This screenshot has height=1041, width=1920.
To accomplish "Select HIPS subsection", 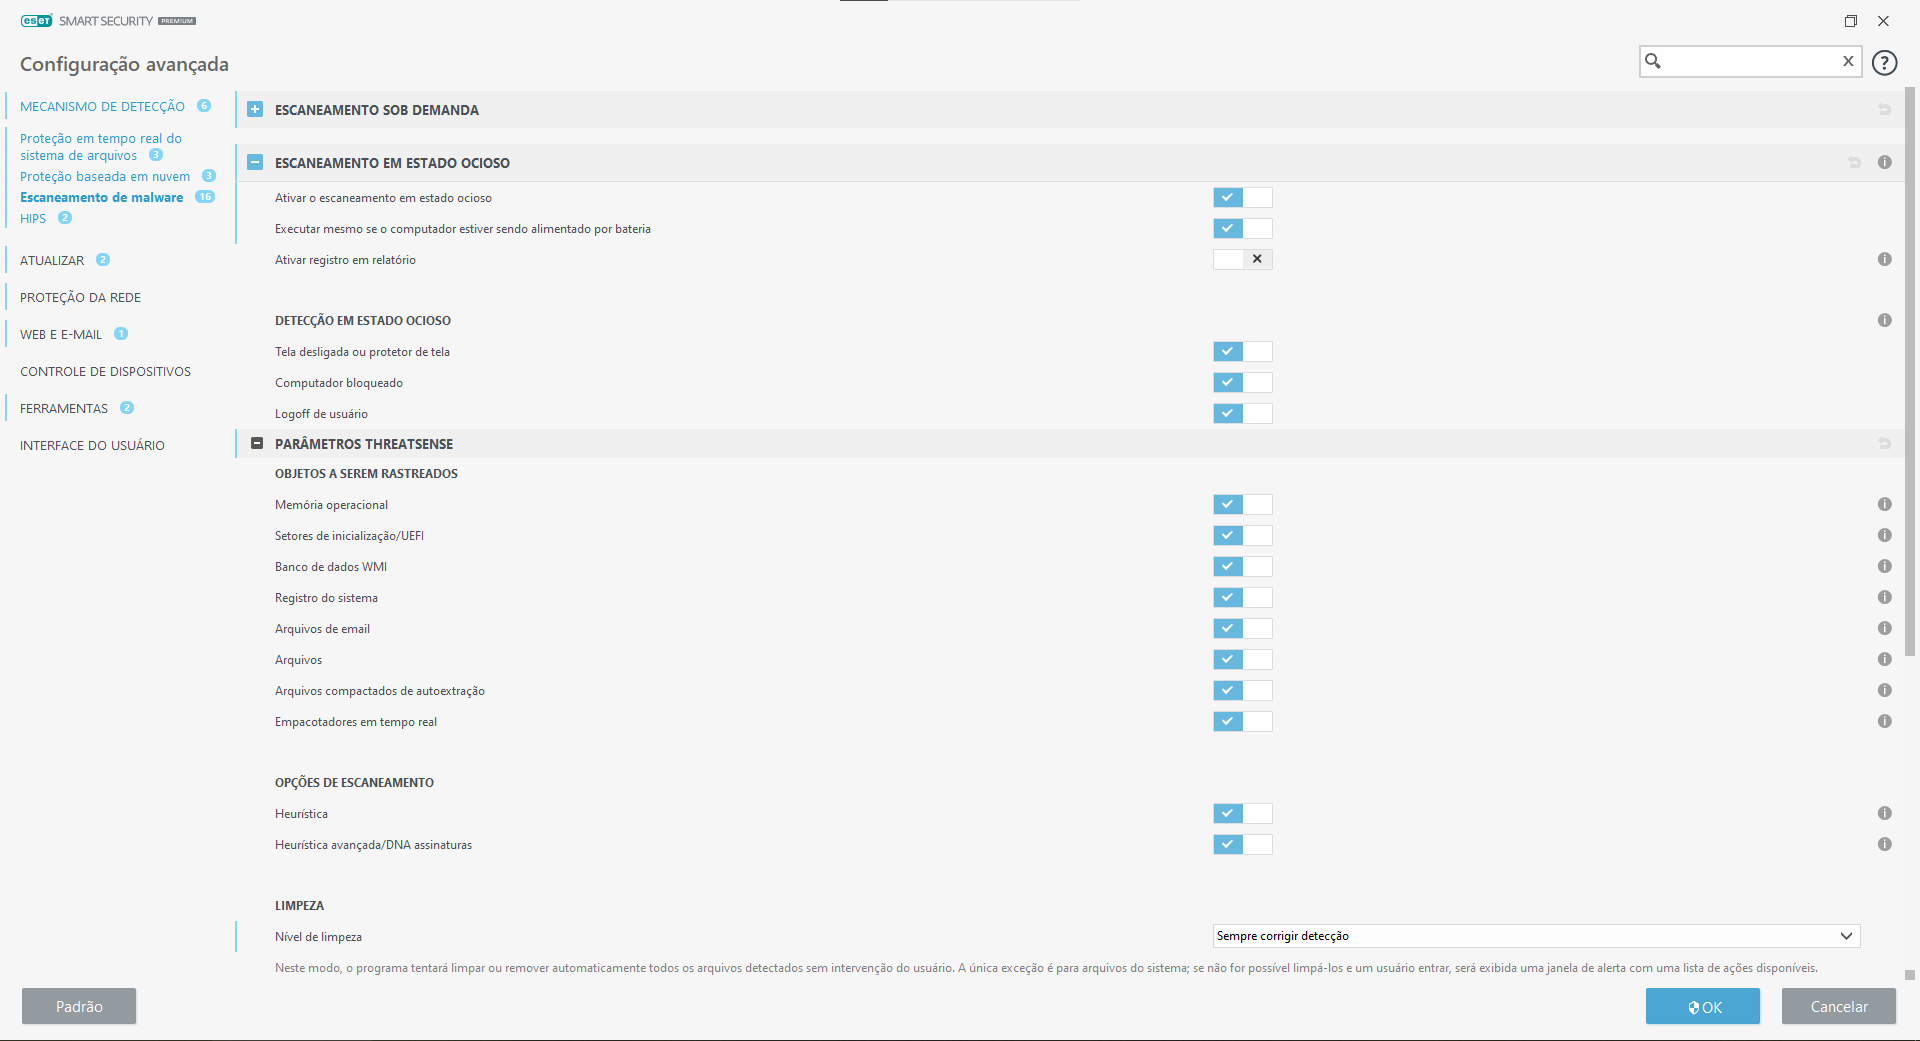I will 33,218.
